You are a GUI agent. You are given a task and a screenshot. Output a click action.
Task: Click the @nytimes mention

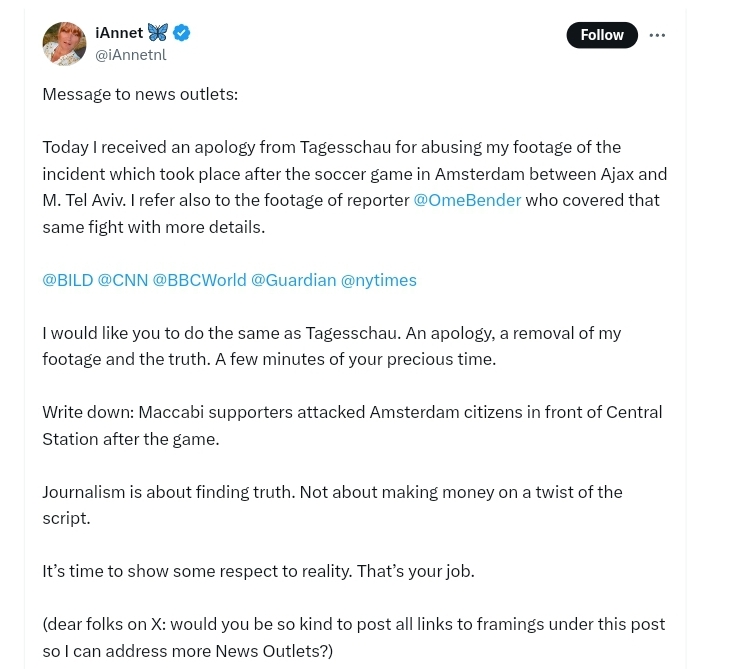click(x=379, y=280)
